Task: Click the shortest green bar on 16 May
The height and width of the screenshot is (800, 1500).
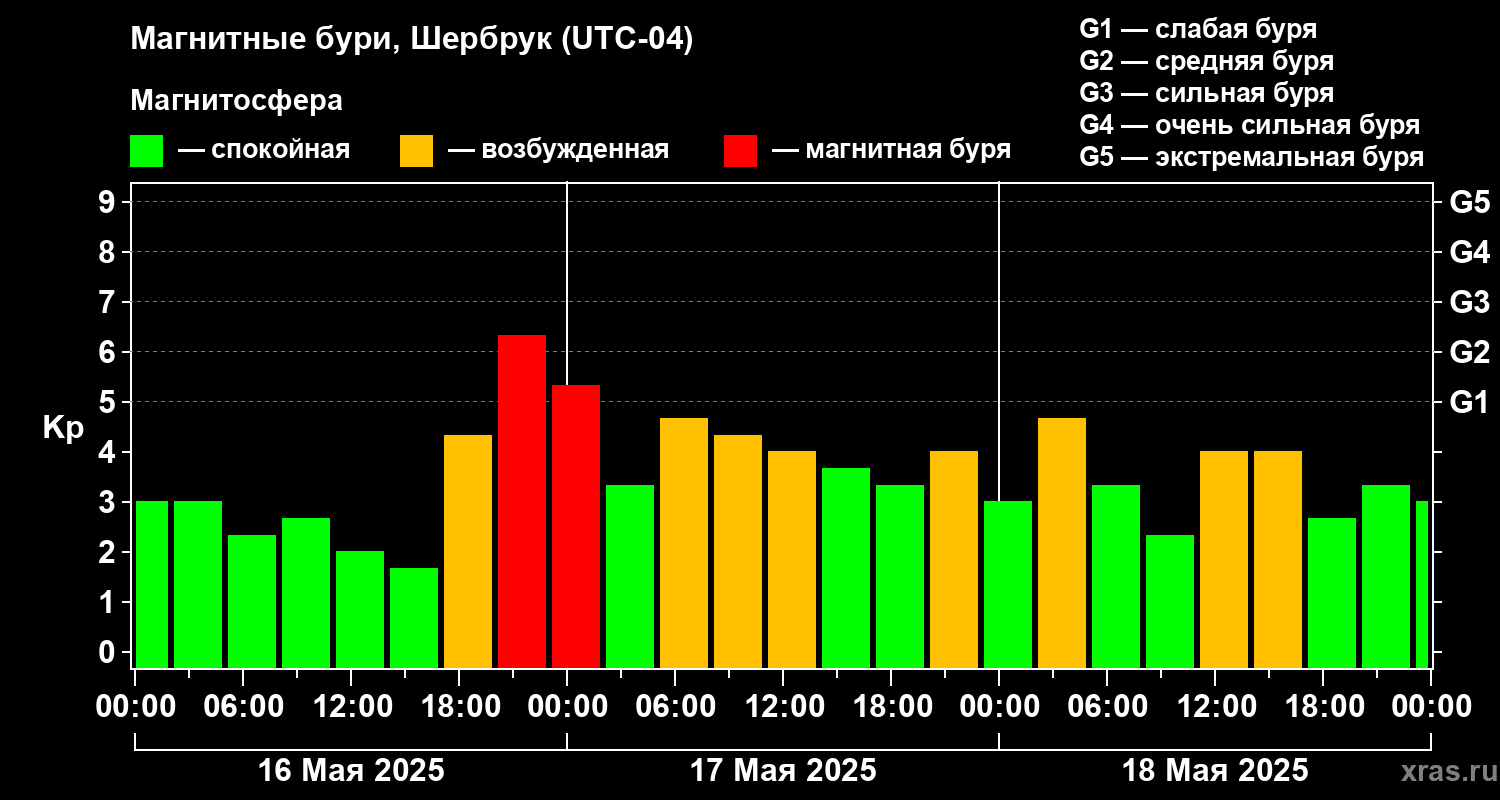Action: pos(414,618)
